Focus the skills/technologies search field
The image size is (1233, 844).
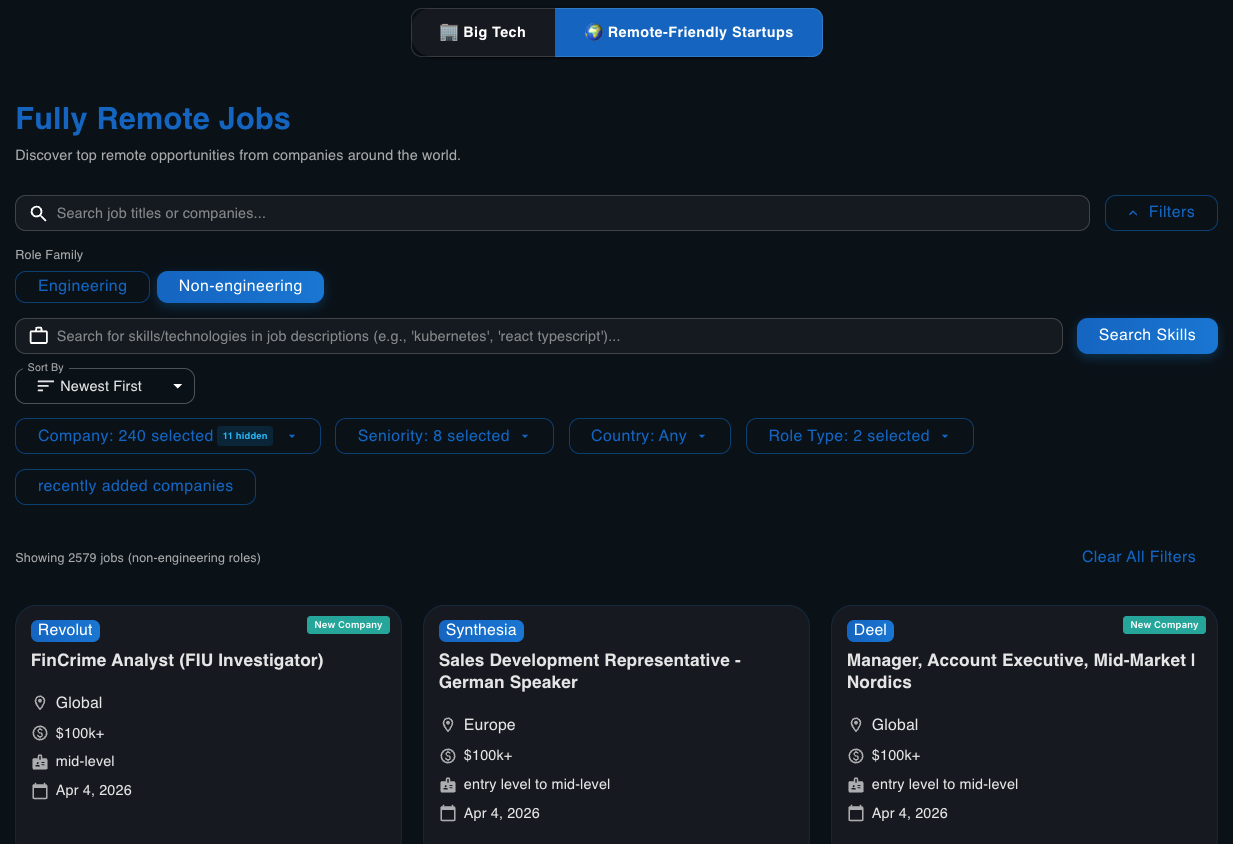point(539,336)
